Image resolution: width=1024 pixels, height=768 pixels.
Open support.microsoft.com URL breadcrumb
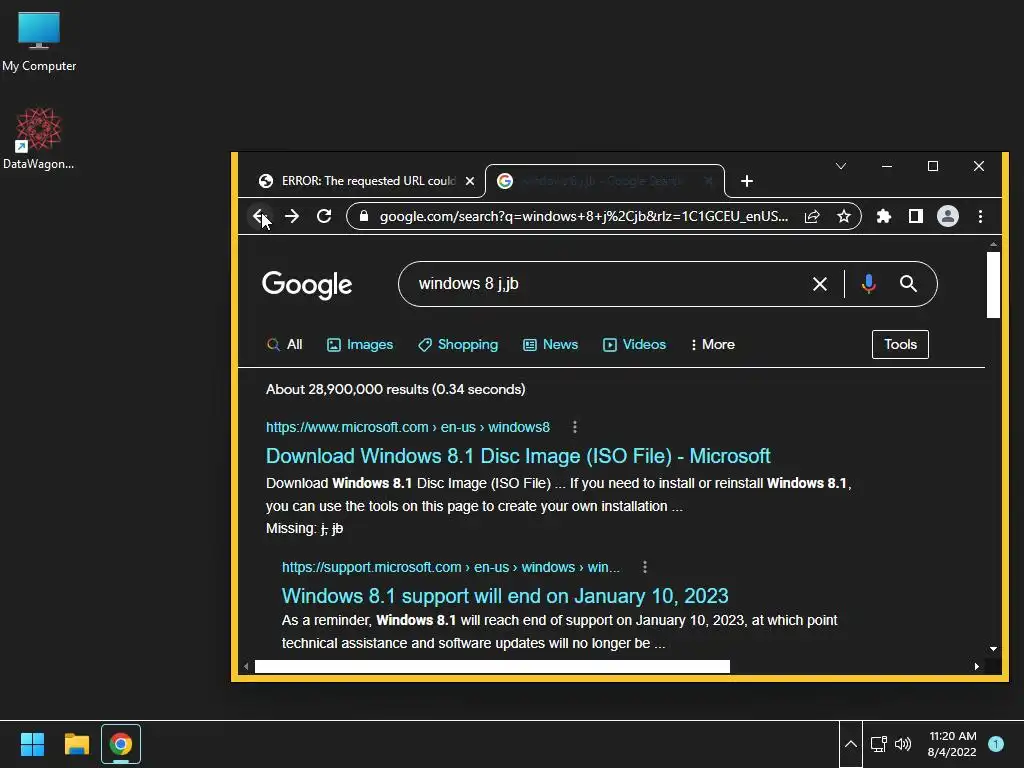pyautogui.click(x=451, y=567)
